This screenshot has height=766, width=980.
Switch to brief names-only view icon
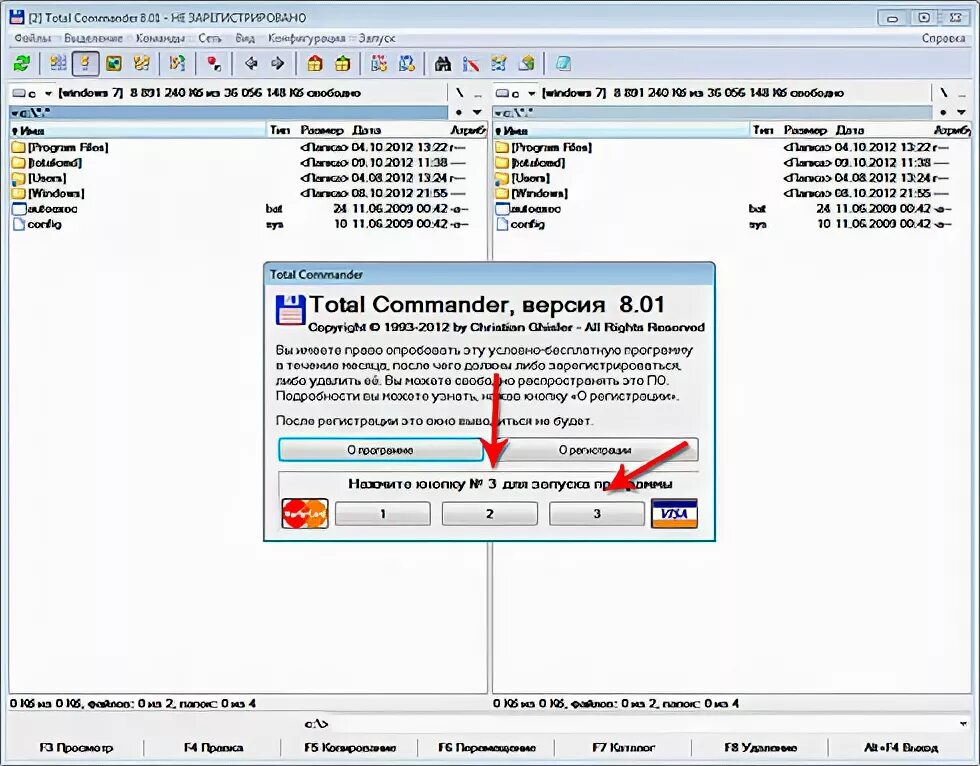click(58, 63)
